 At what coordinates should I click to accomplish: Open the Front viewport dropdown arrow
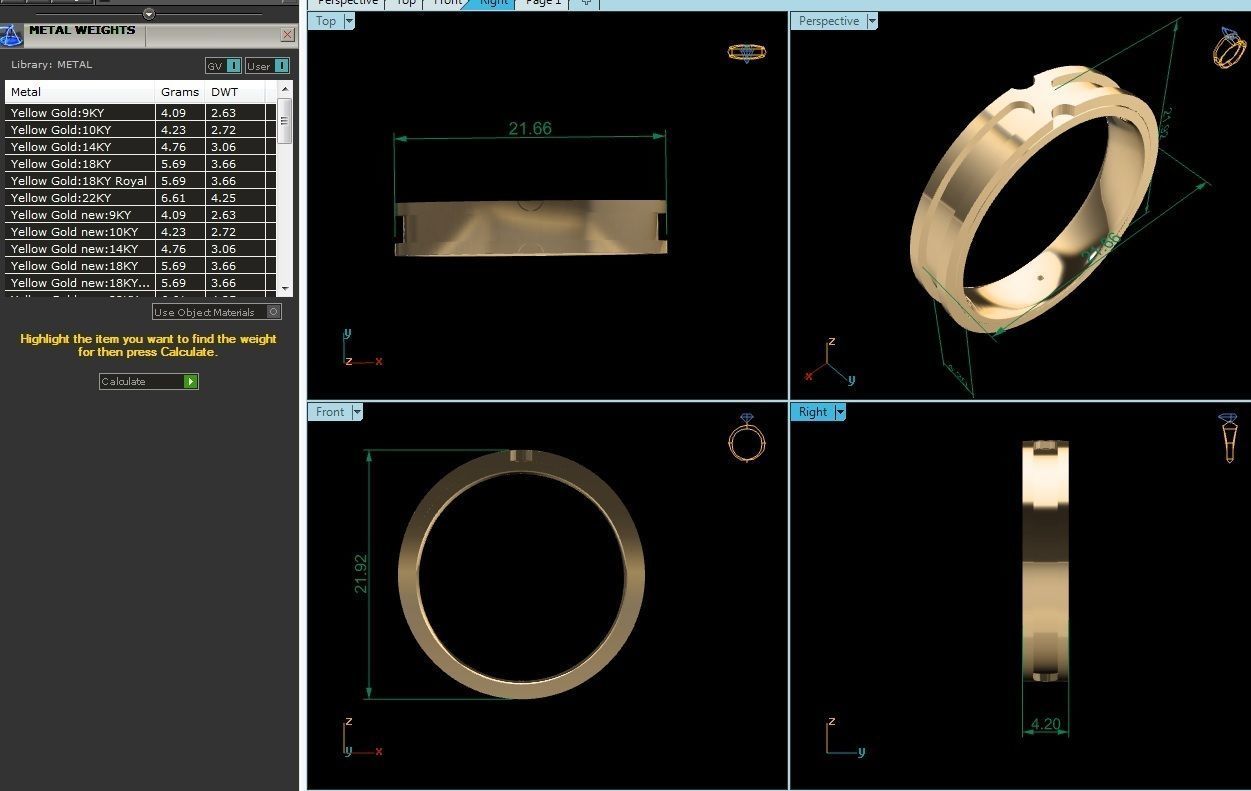[x=357, y=412]
